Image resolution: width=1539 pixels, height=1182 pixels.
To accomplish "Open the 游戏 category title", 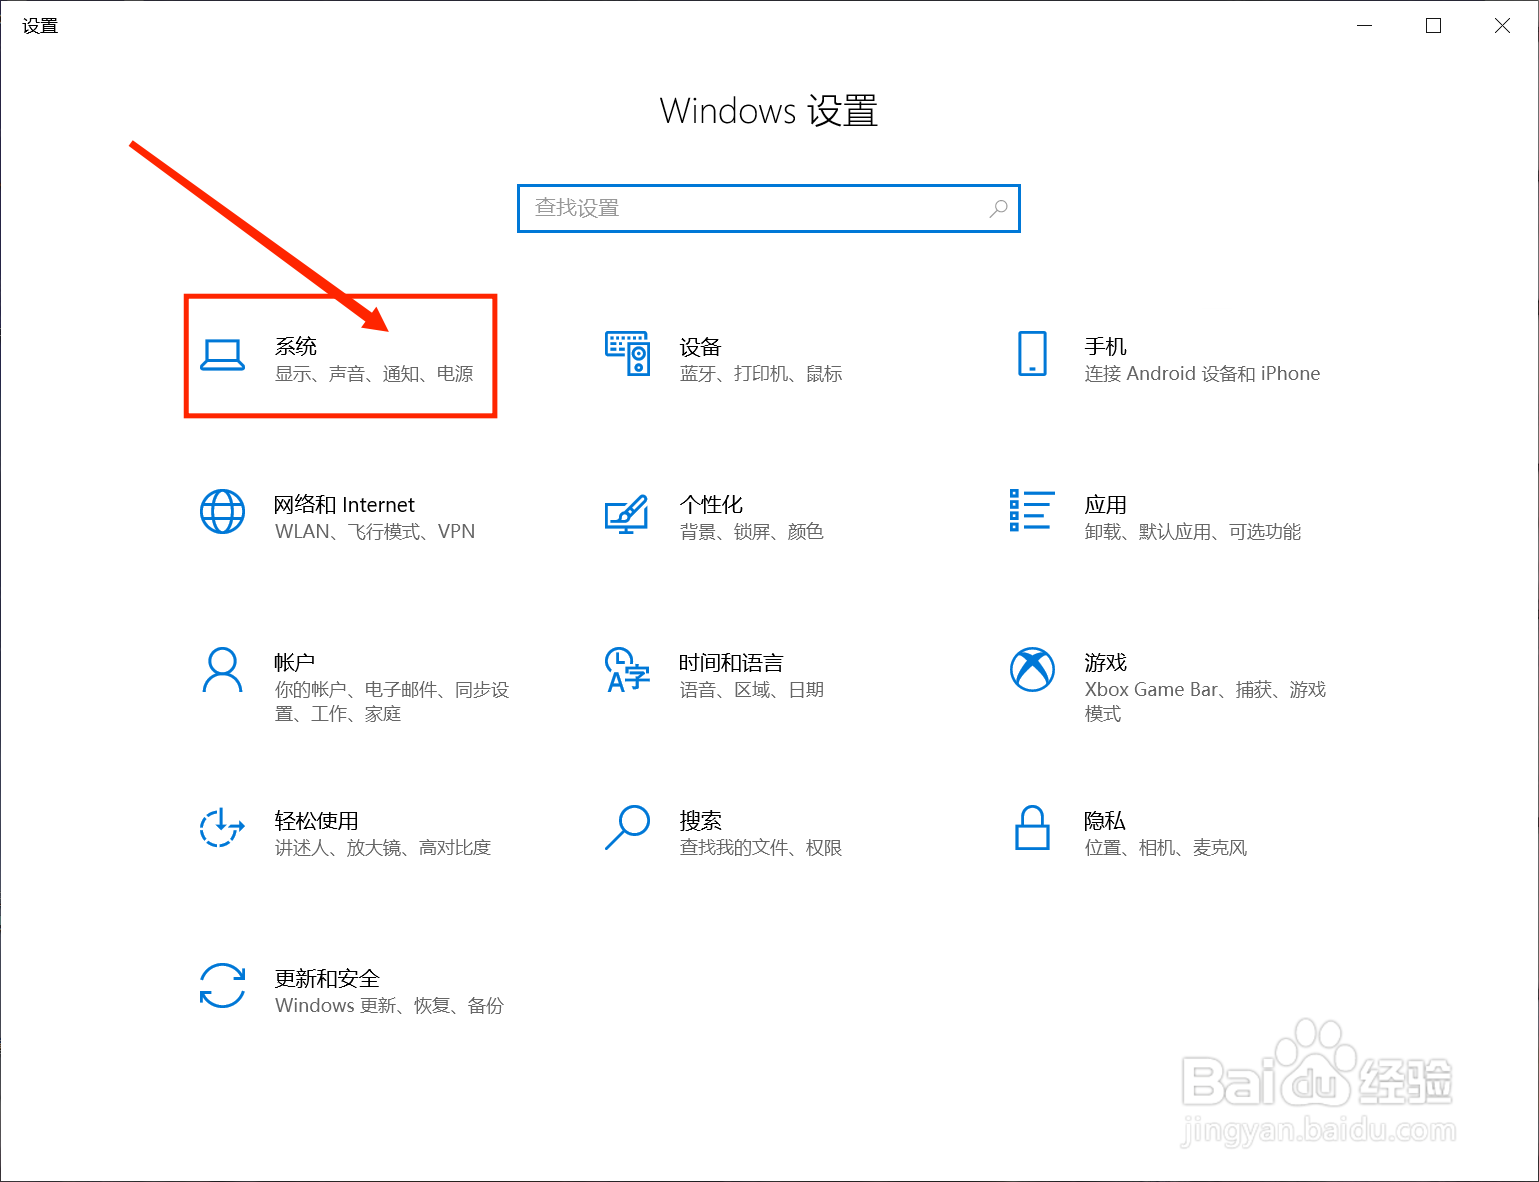I will tap(1105, 662).
